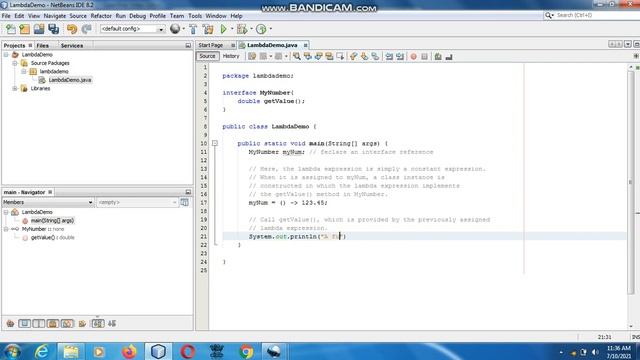Viewport: 640px width, 360px height.
Task: Collapse the lambdademo package node
Action: 24,71
